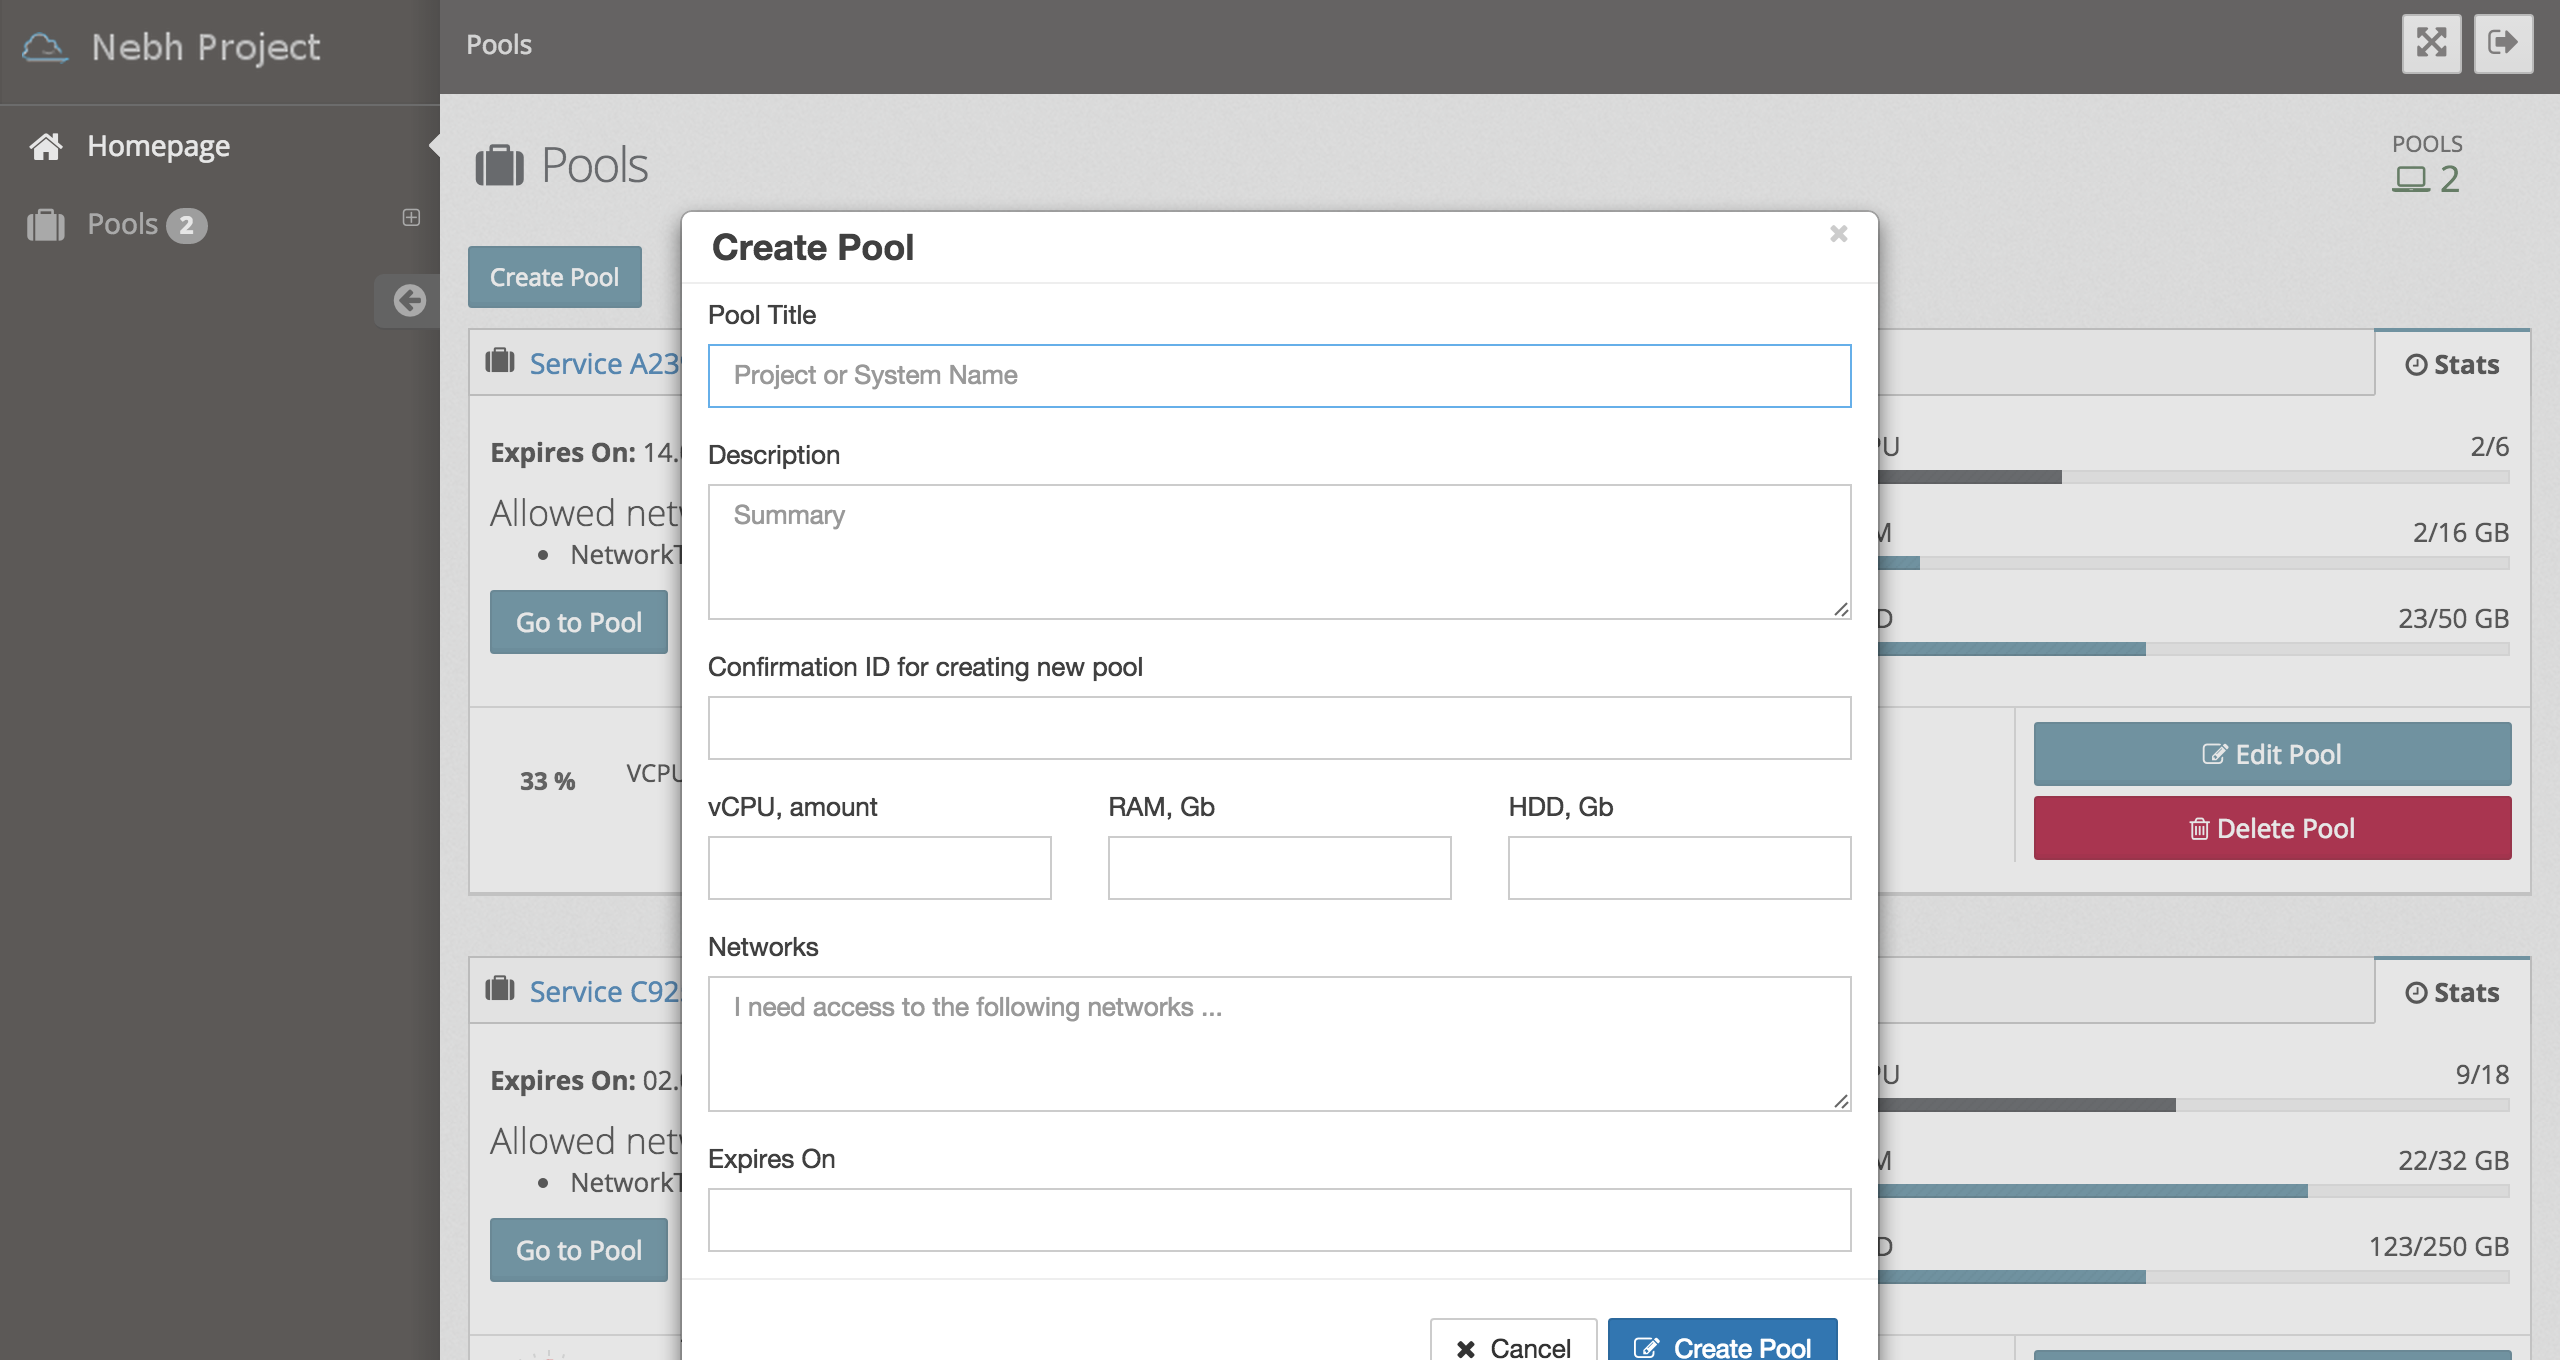The height and width of the screenshot is (1360, 2560).
Task: Expand the Pools menu plus icon
Action: coord(411,217)
